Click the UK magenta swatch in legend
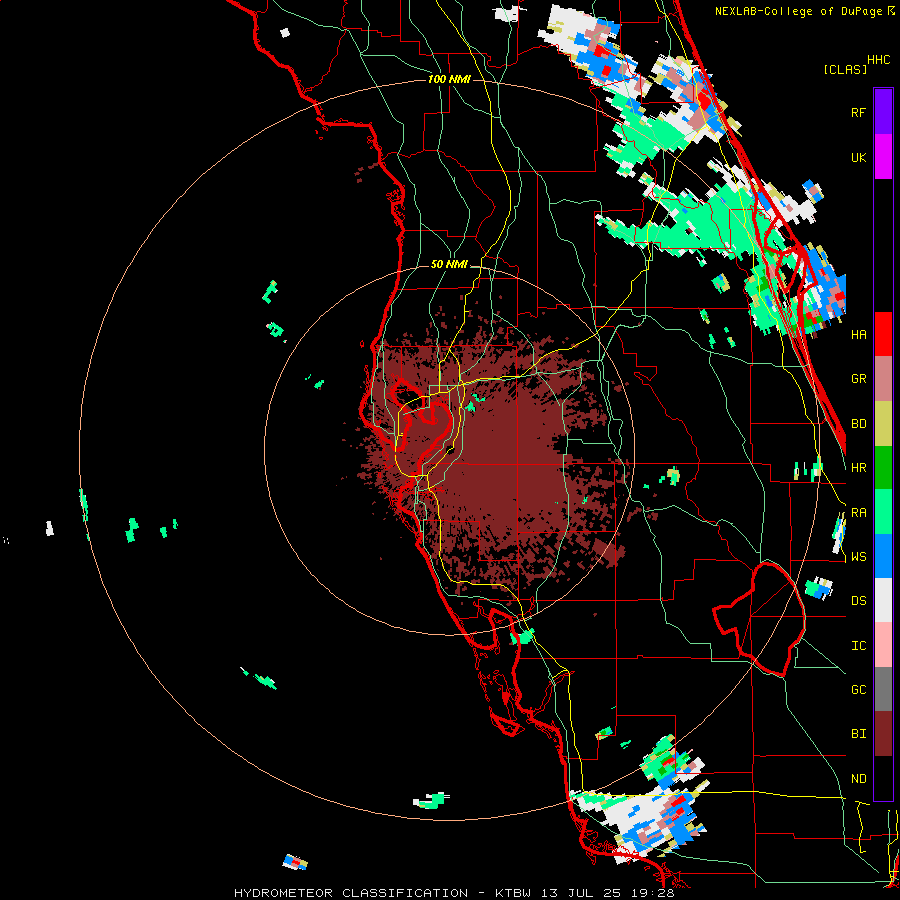Screen dimensions: 900x900 (883, 157)
